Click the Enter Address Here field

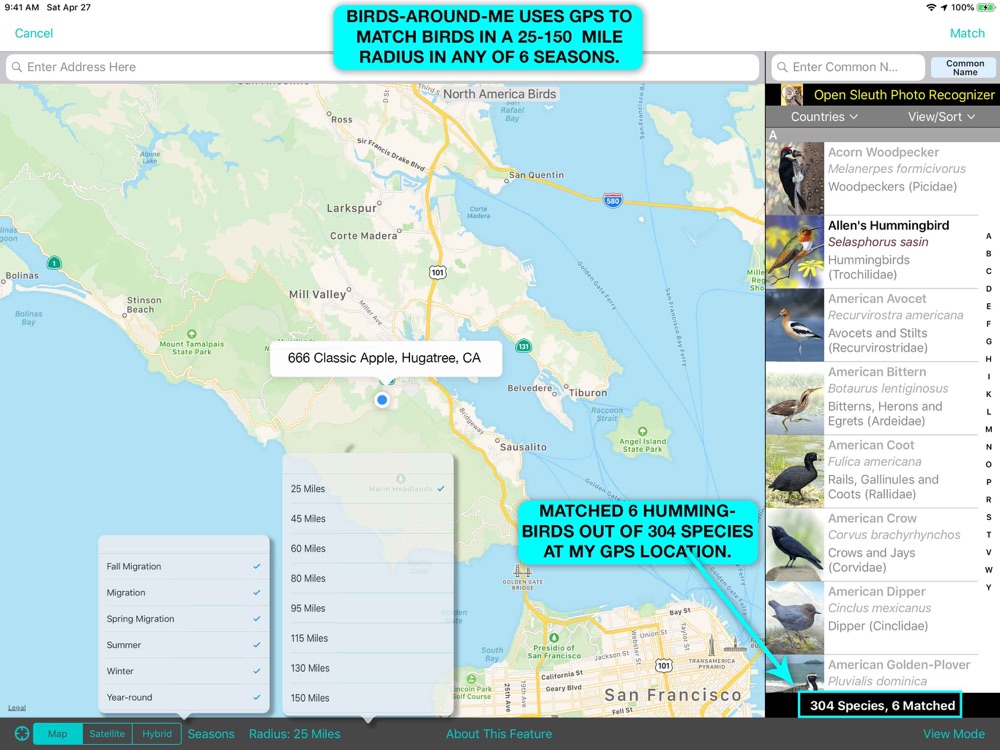382,67
